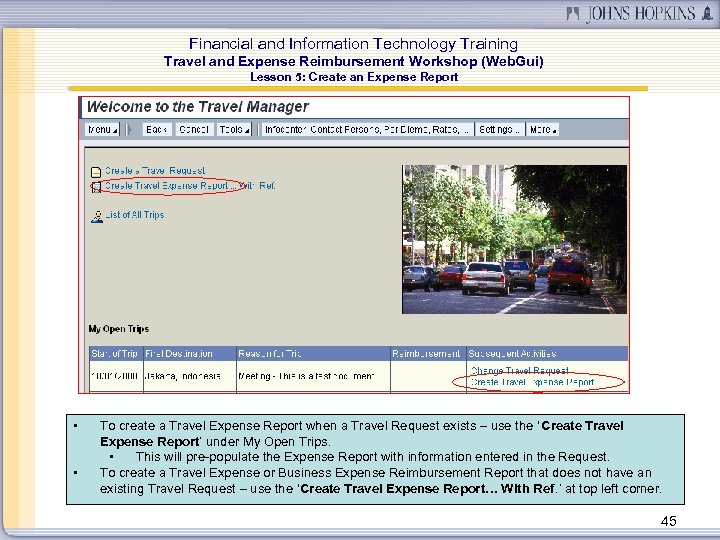Click the Settings toolbar button
The image size is (720, 540).
(x=499, y=130)
